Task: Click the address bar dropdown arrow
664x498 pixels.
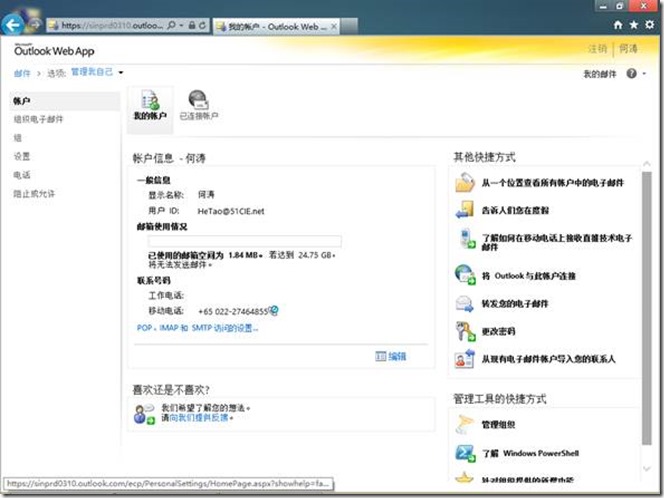Action: click(181, 25)
